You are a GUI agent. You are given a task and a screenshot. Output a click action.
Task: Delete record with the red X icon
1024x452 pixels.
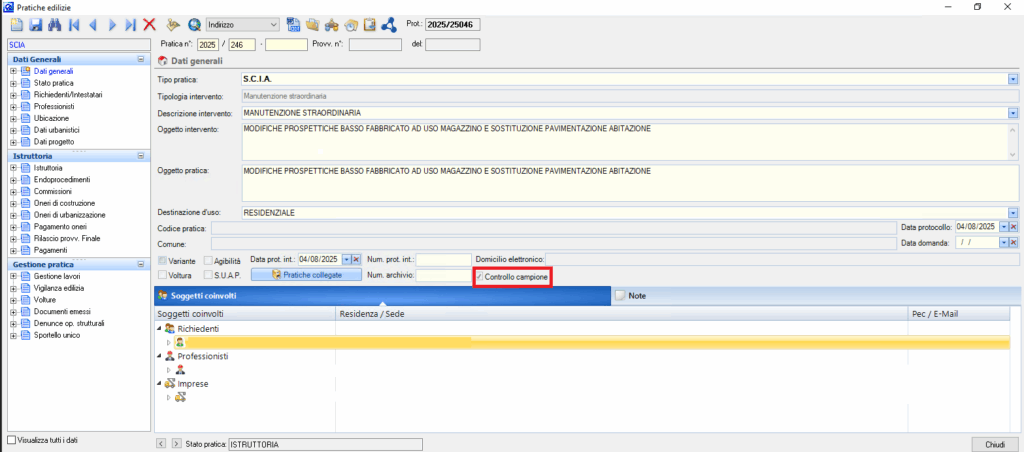(x=149, y=24)
